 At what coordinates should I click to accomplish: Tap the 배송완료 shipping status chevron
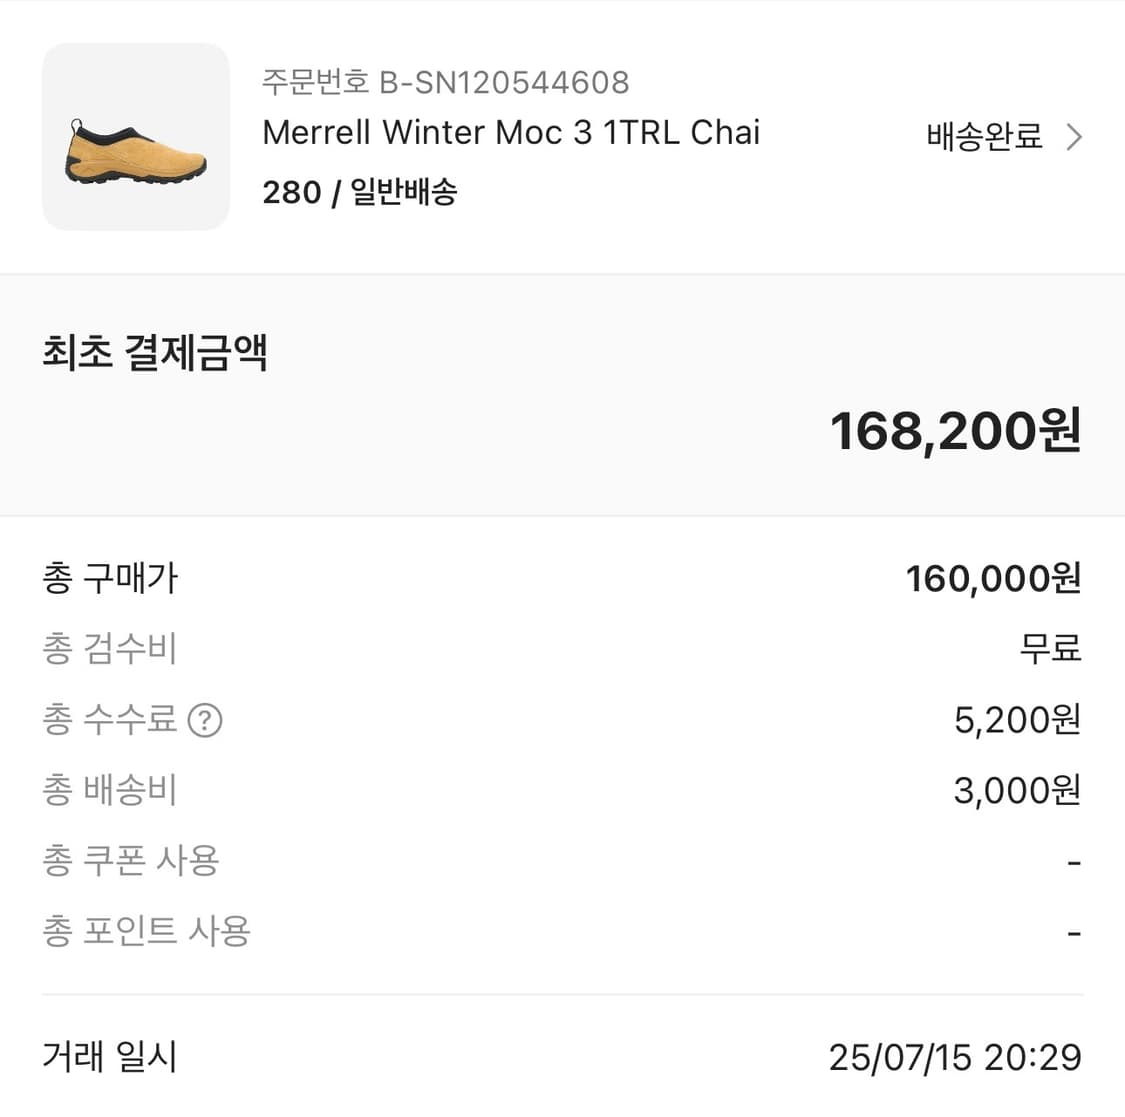(1072, 136)
